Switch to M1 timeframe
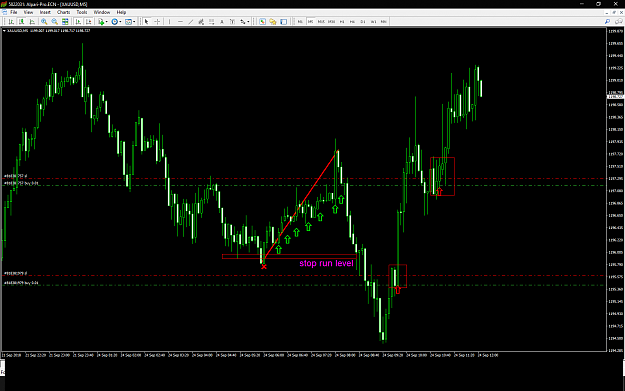The width and height of the screenshot is (625, 391). [x=300, y=22]
